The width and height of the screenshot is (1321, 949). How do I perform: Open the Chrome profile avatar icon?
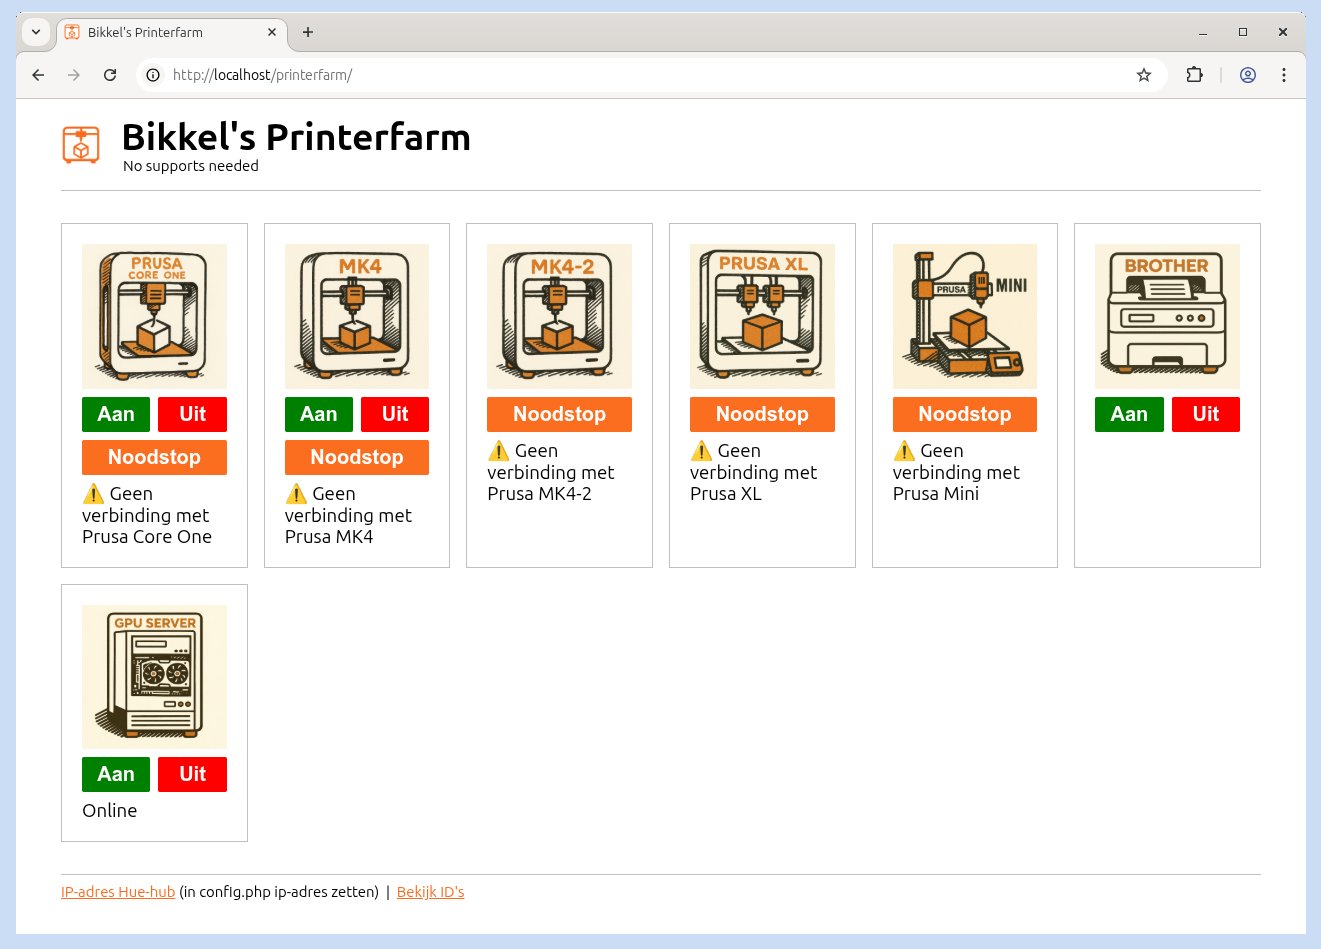click(x=1248, y=75)
